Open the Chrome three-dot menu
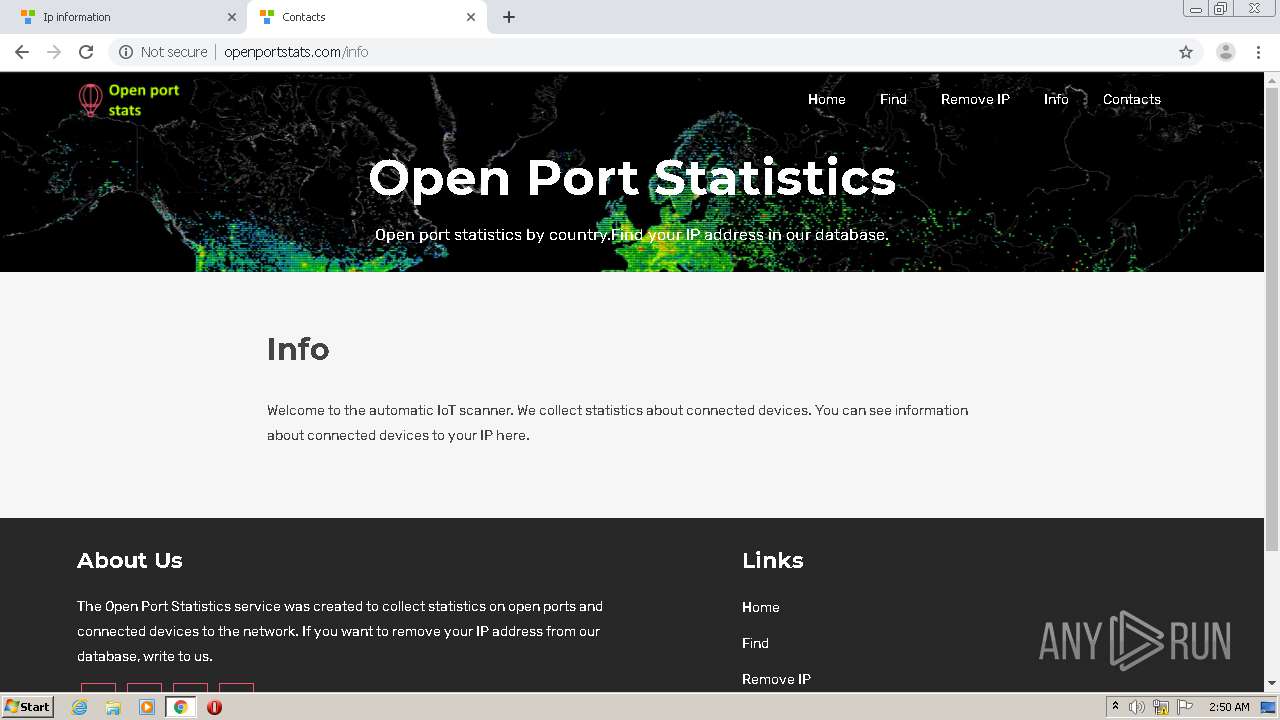 (x=1258, y=52)
